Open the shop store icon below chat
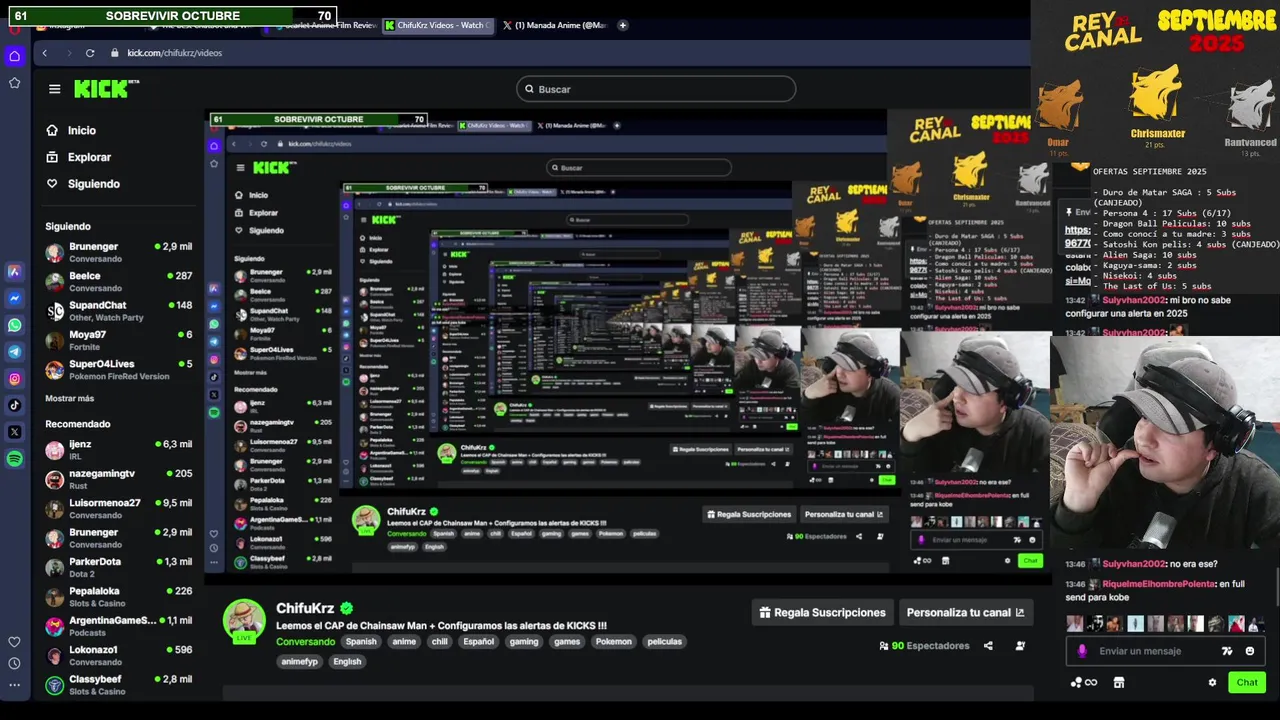The width and height of the screenshot is (1280, 720). coord(1119,683)
